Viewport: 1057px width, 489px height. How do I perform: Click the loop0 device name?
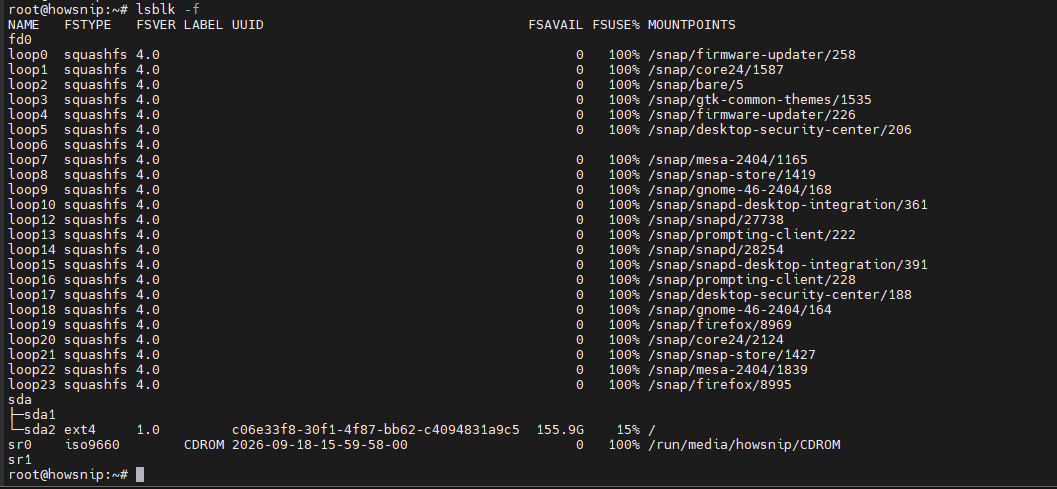pos(28,55)
